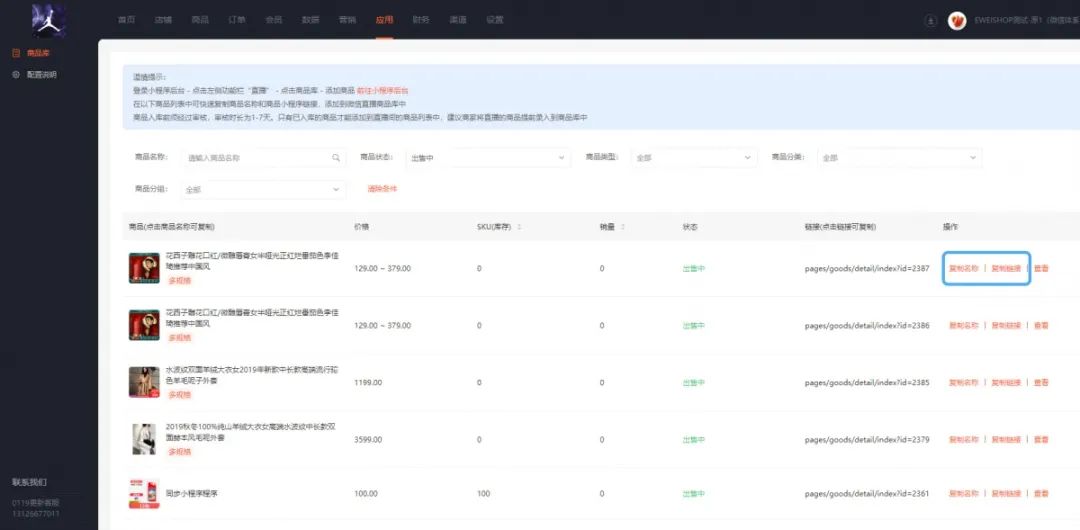Select the 应用 tab

tap(384, 20)
